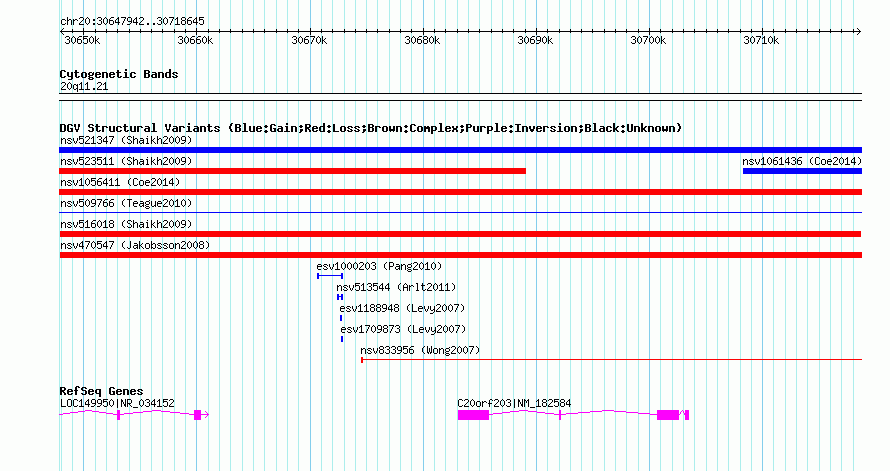Open C20orf203|NM_182584 gene label
890x471 pixels.
coord(514,403)
